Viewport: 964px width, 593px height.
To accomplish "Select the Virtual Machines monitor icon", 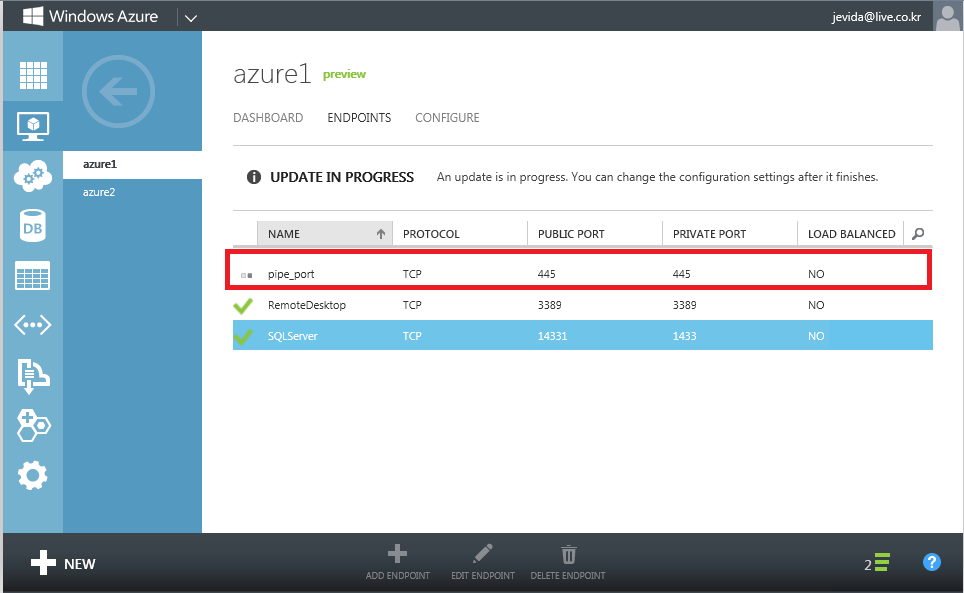I will 33,126.
